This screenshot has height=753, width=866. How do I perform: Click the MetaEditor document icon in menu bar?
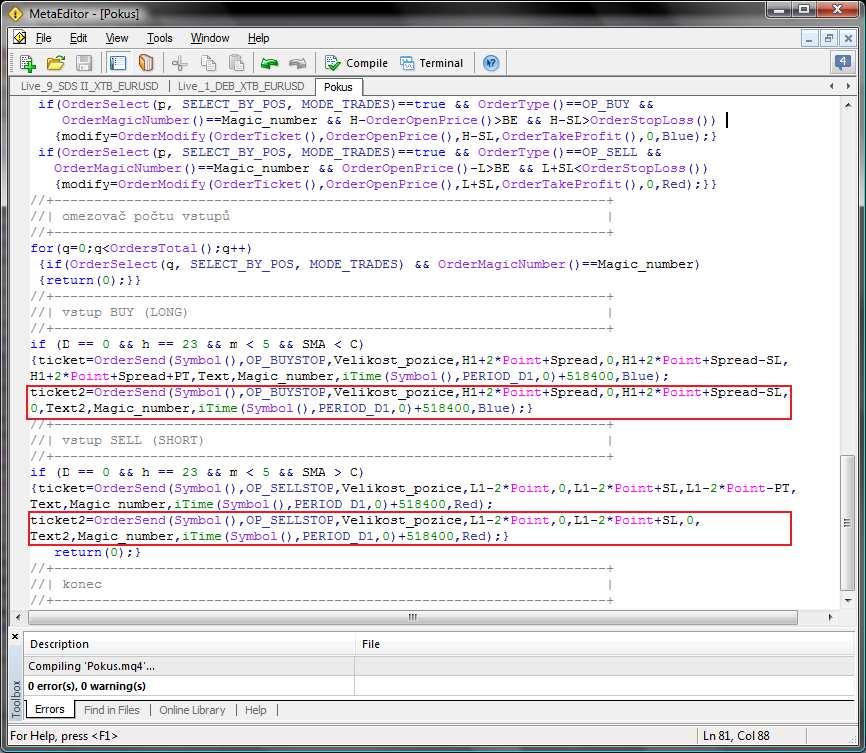point(19,38)
